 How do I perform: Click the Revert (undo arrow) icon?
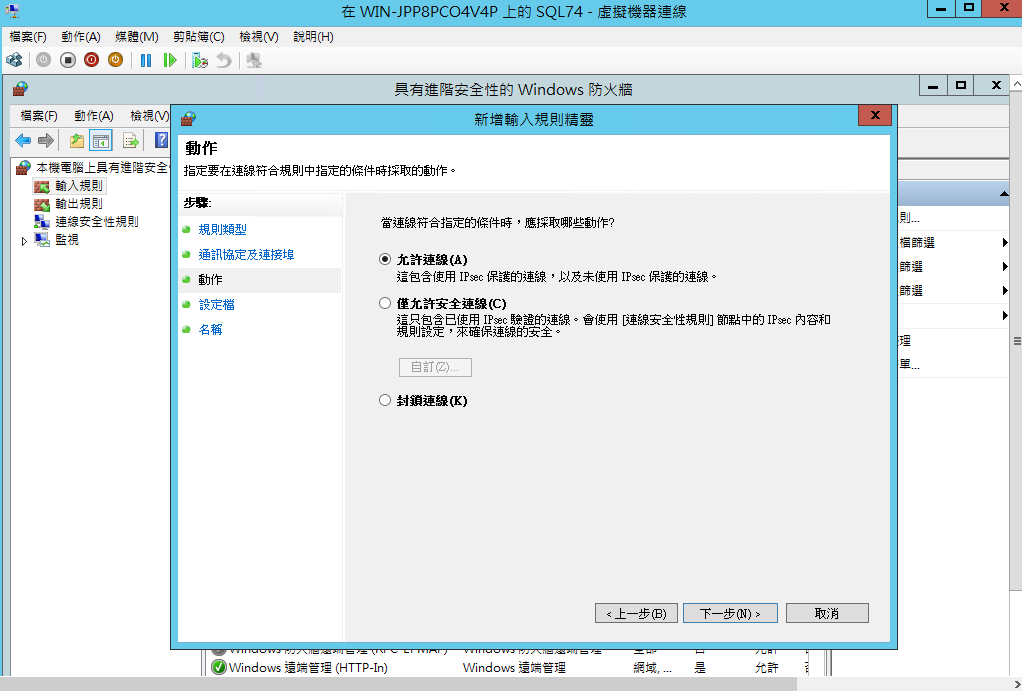pos(224,61)
